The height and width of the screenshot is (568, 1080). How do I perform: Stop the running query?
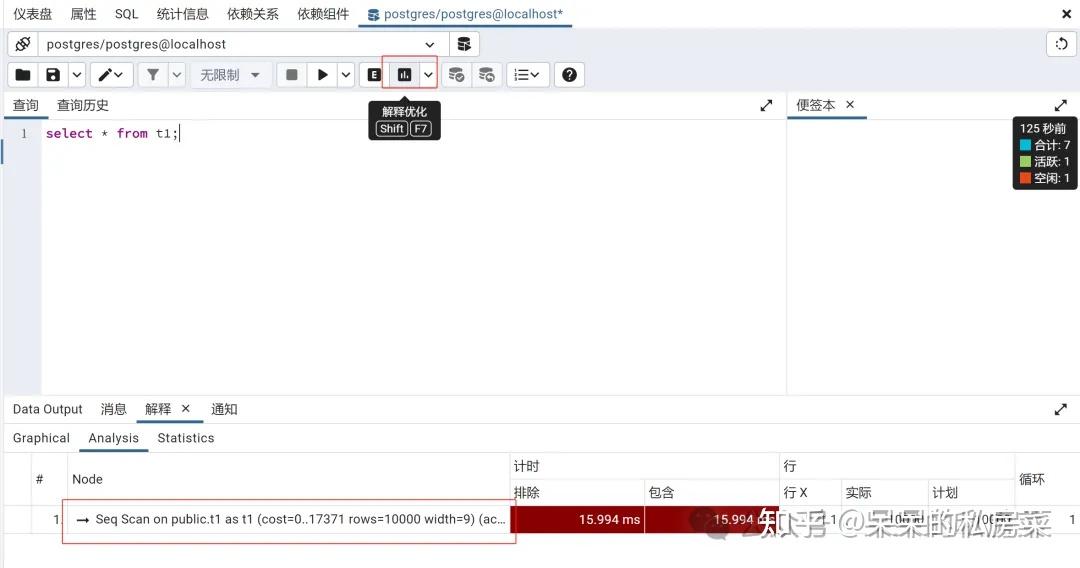[x=292, y=74]
